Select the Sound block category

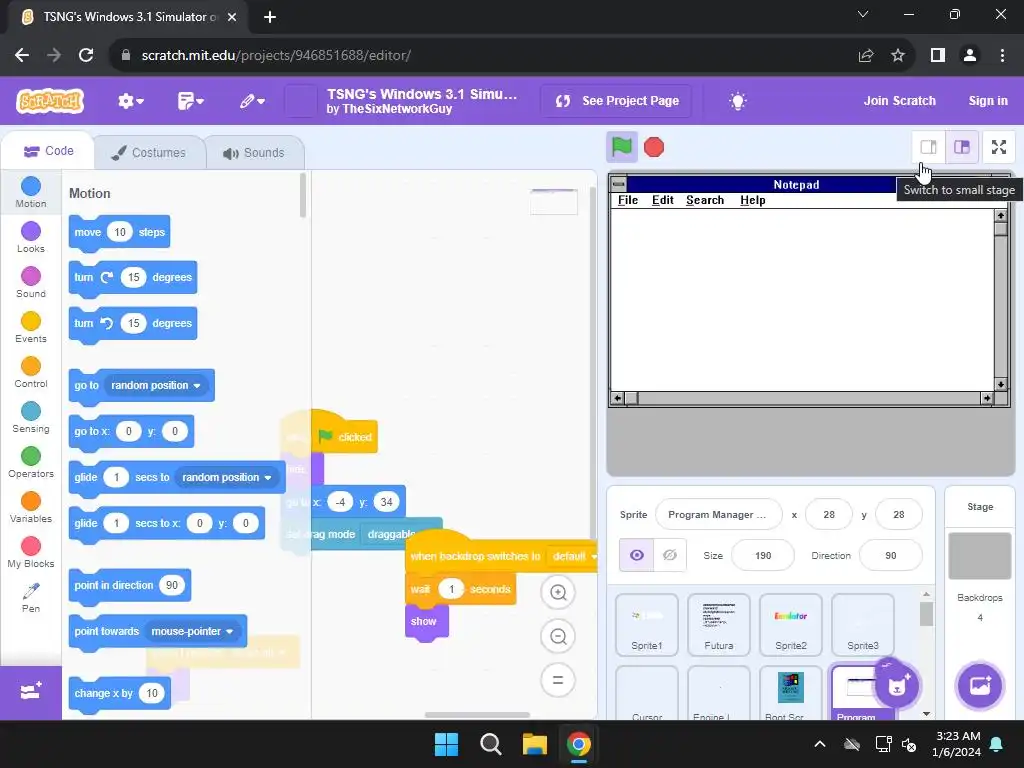click(x=31, y=283)
